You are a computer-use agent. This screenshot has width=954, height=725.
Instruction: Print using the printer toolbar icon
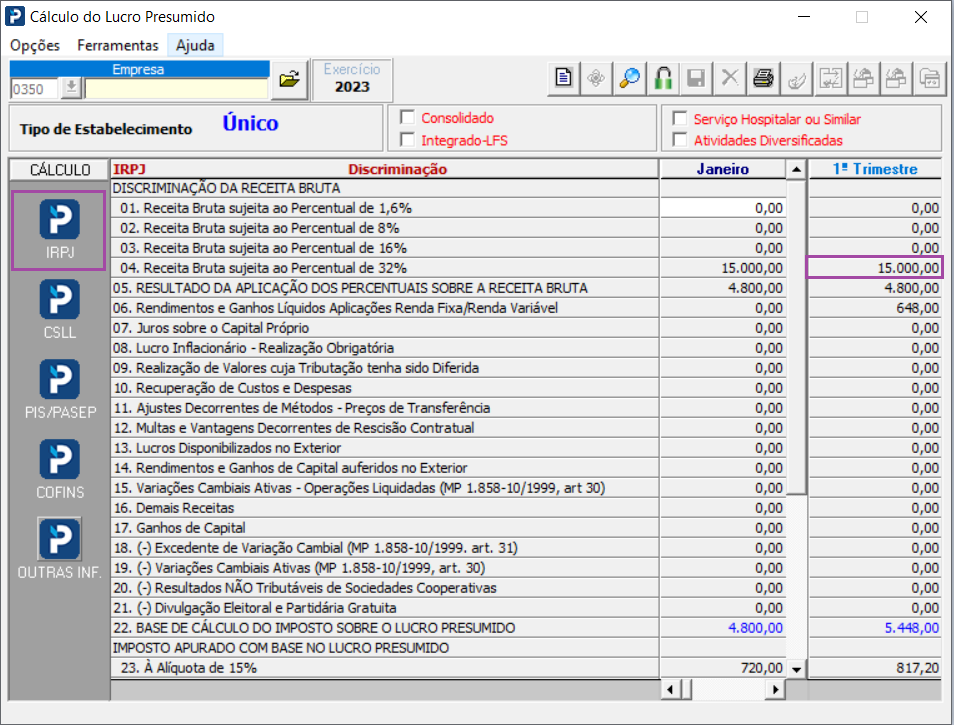tap(763, 78)
